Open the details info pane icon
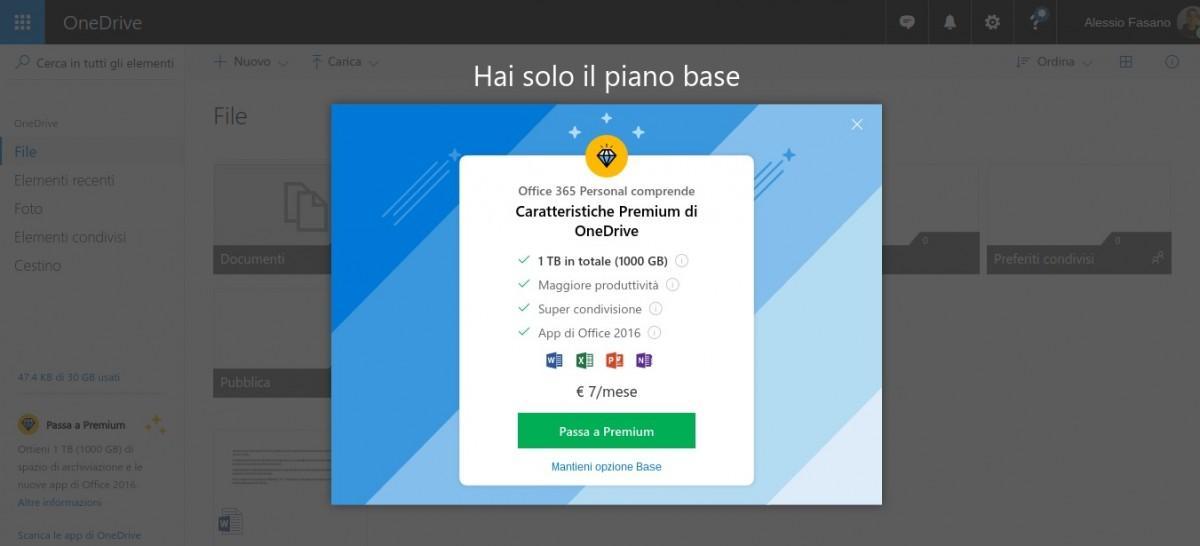This screenshot has width=1200, height=546. 1172,62
